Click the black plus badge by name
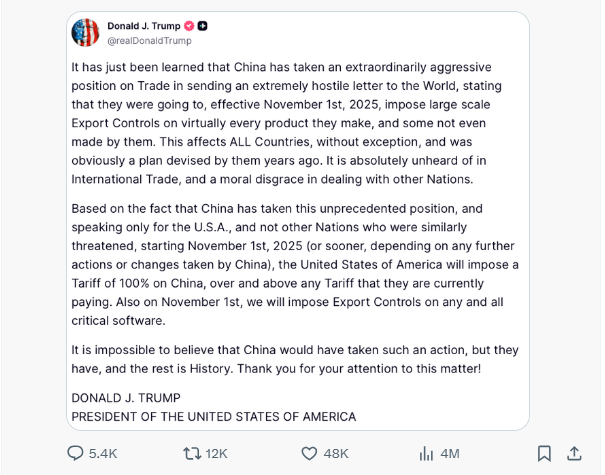Viewport: 605px width, 475px height. tap(203, 26)
